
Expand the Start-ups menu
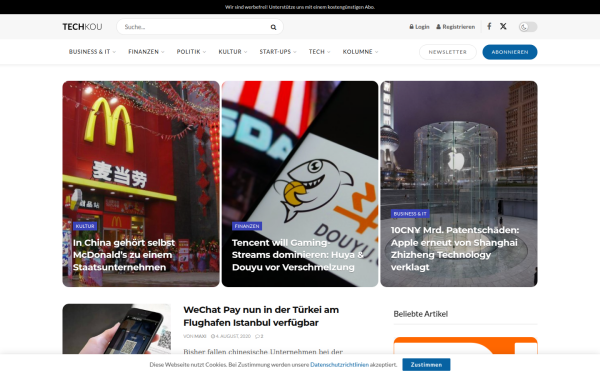(x=278, y=52)
